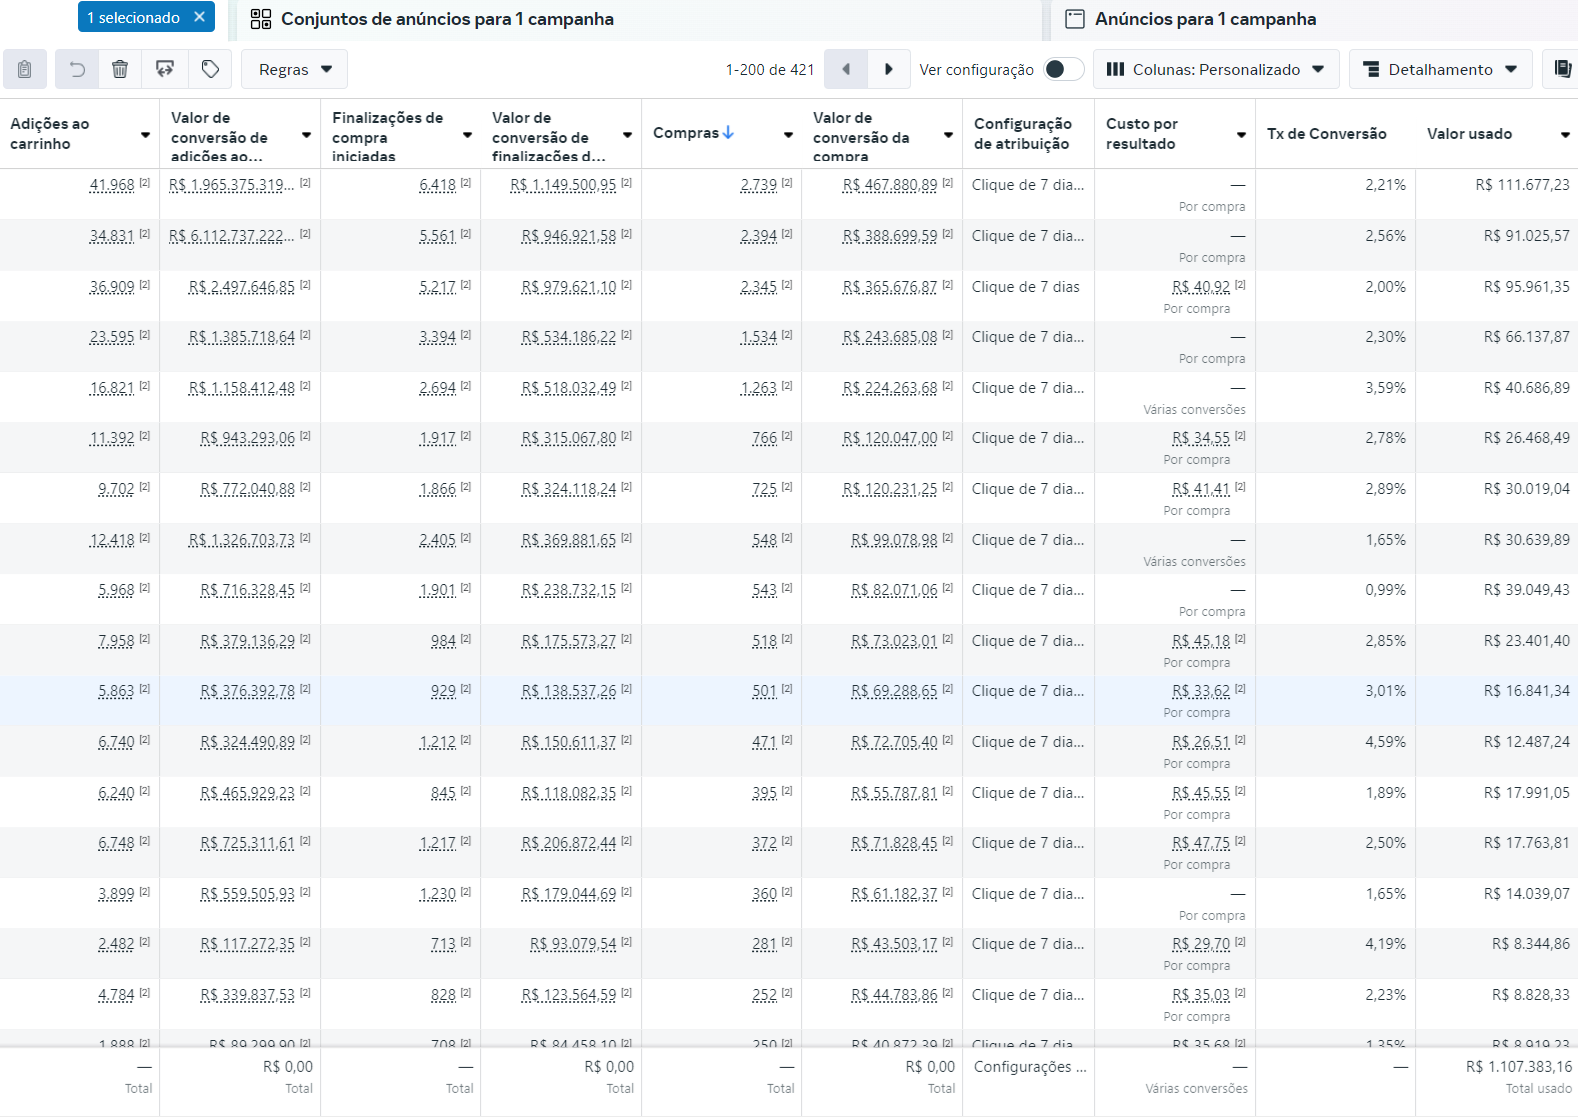
Task: Click the export share icon in toolbar
Action: (x=165, y=69)
